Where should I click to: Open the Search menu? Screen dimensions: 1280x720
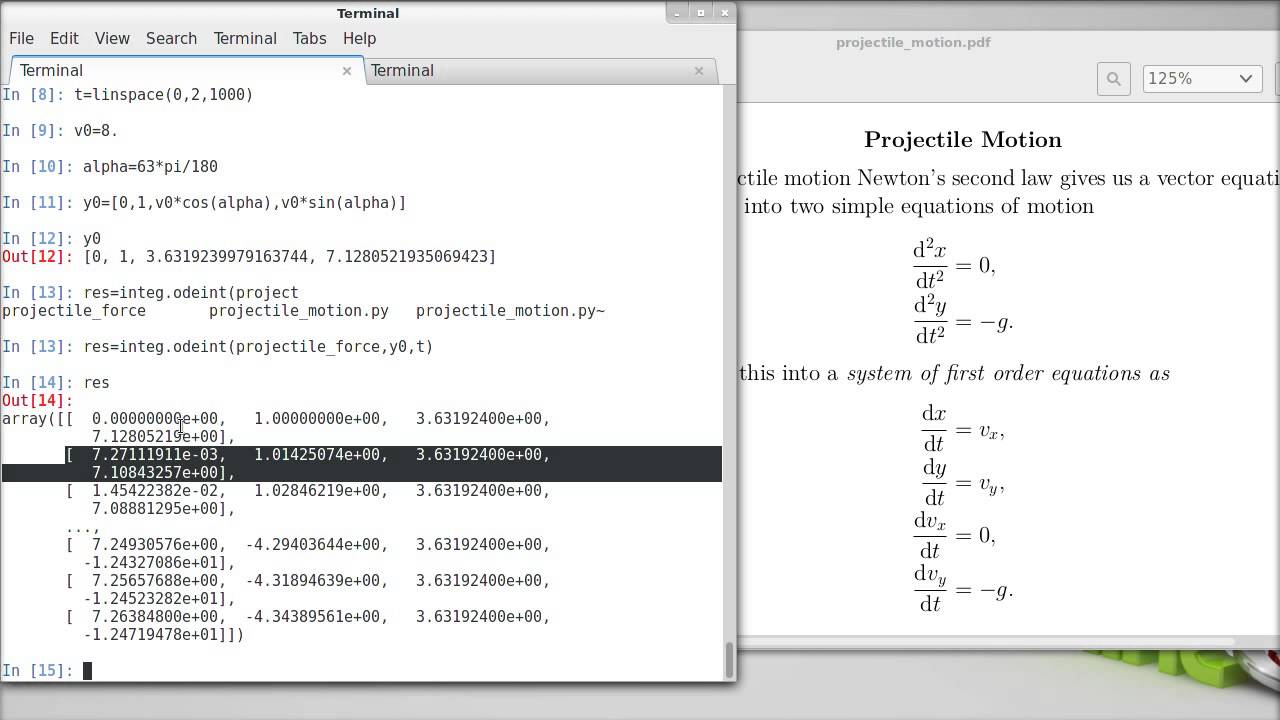(171, 38)
